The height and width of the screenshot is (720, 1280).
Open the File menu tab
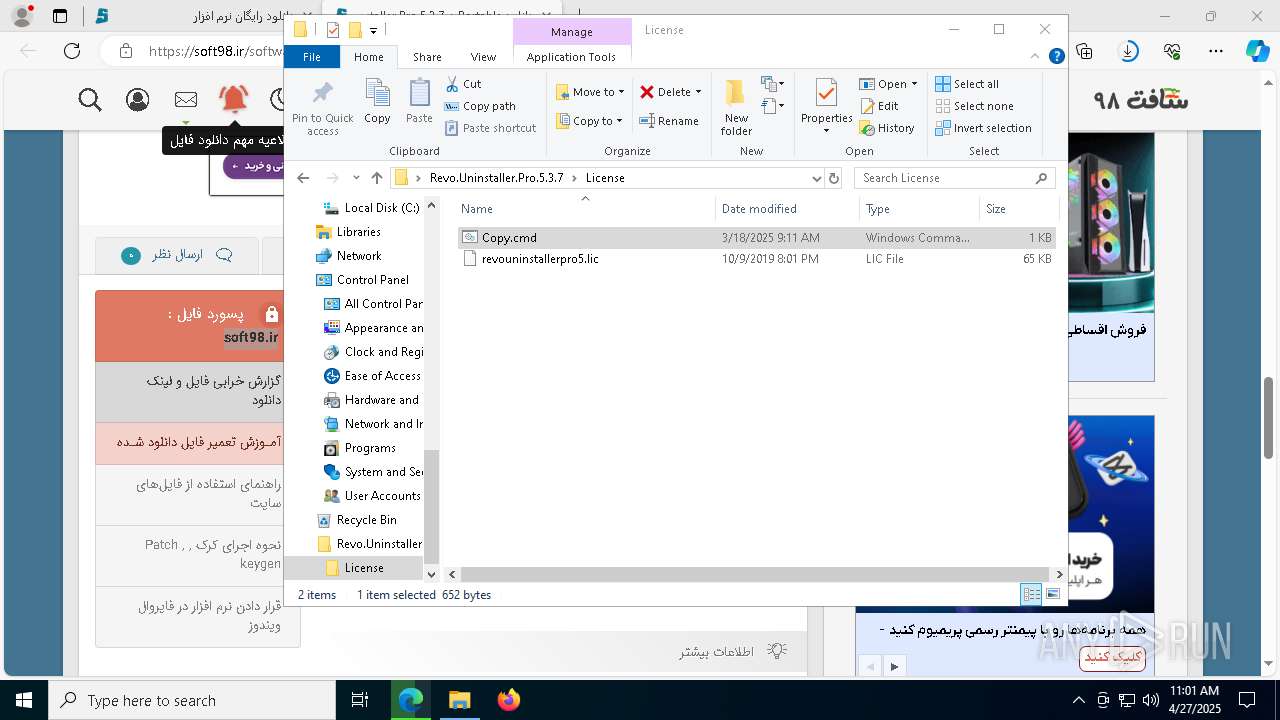(312, 57)
